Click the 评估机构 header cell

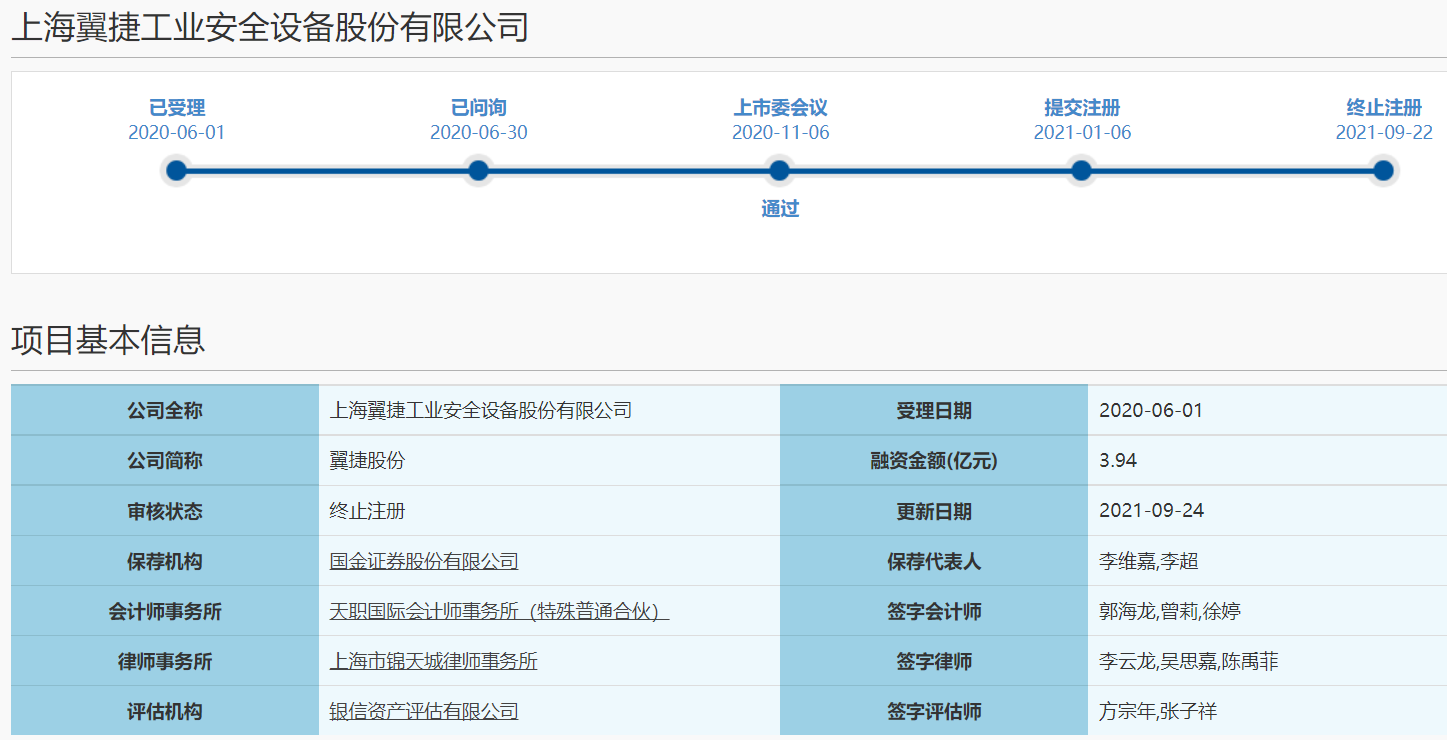coord(165,711)
